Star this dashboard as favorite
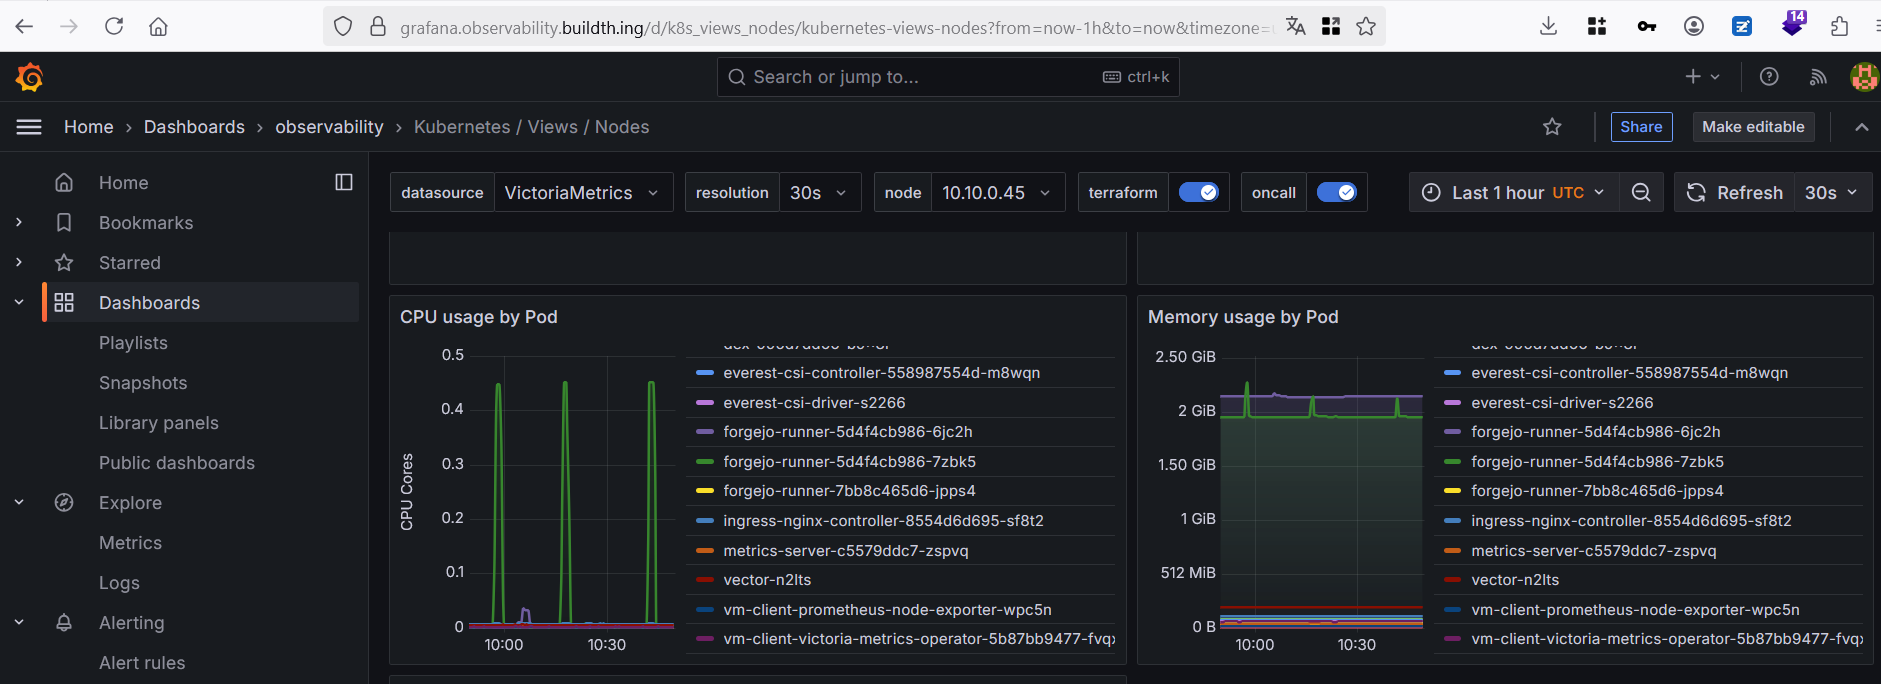1881x684 pixels. [x=1552, y=127]
